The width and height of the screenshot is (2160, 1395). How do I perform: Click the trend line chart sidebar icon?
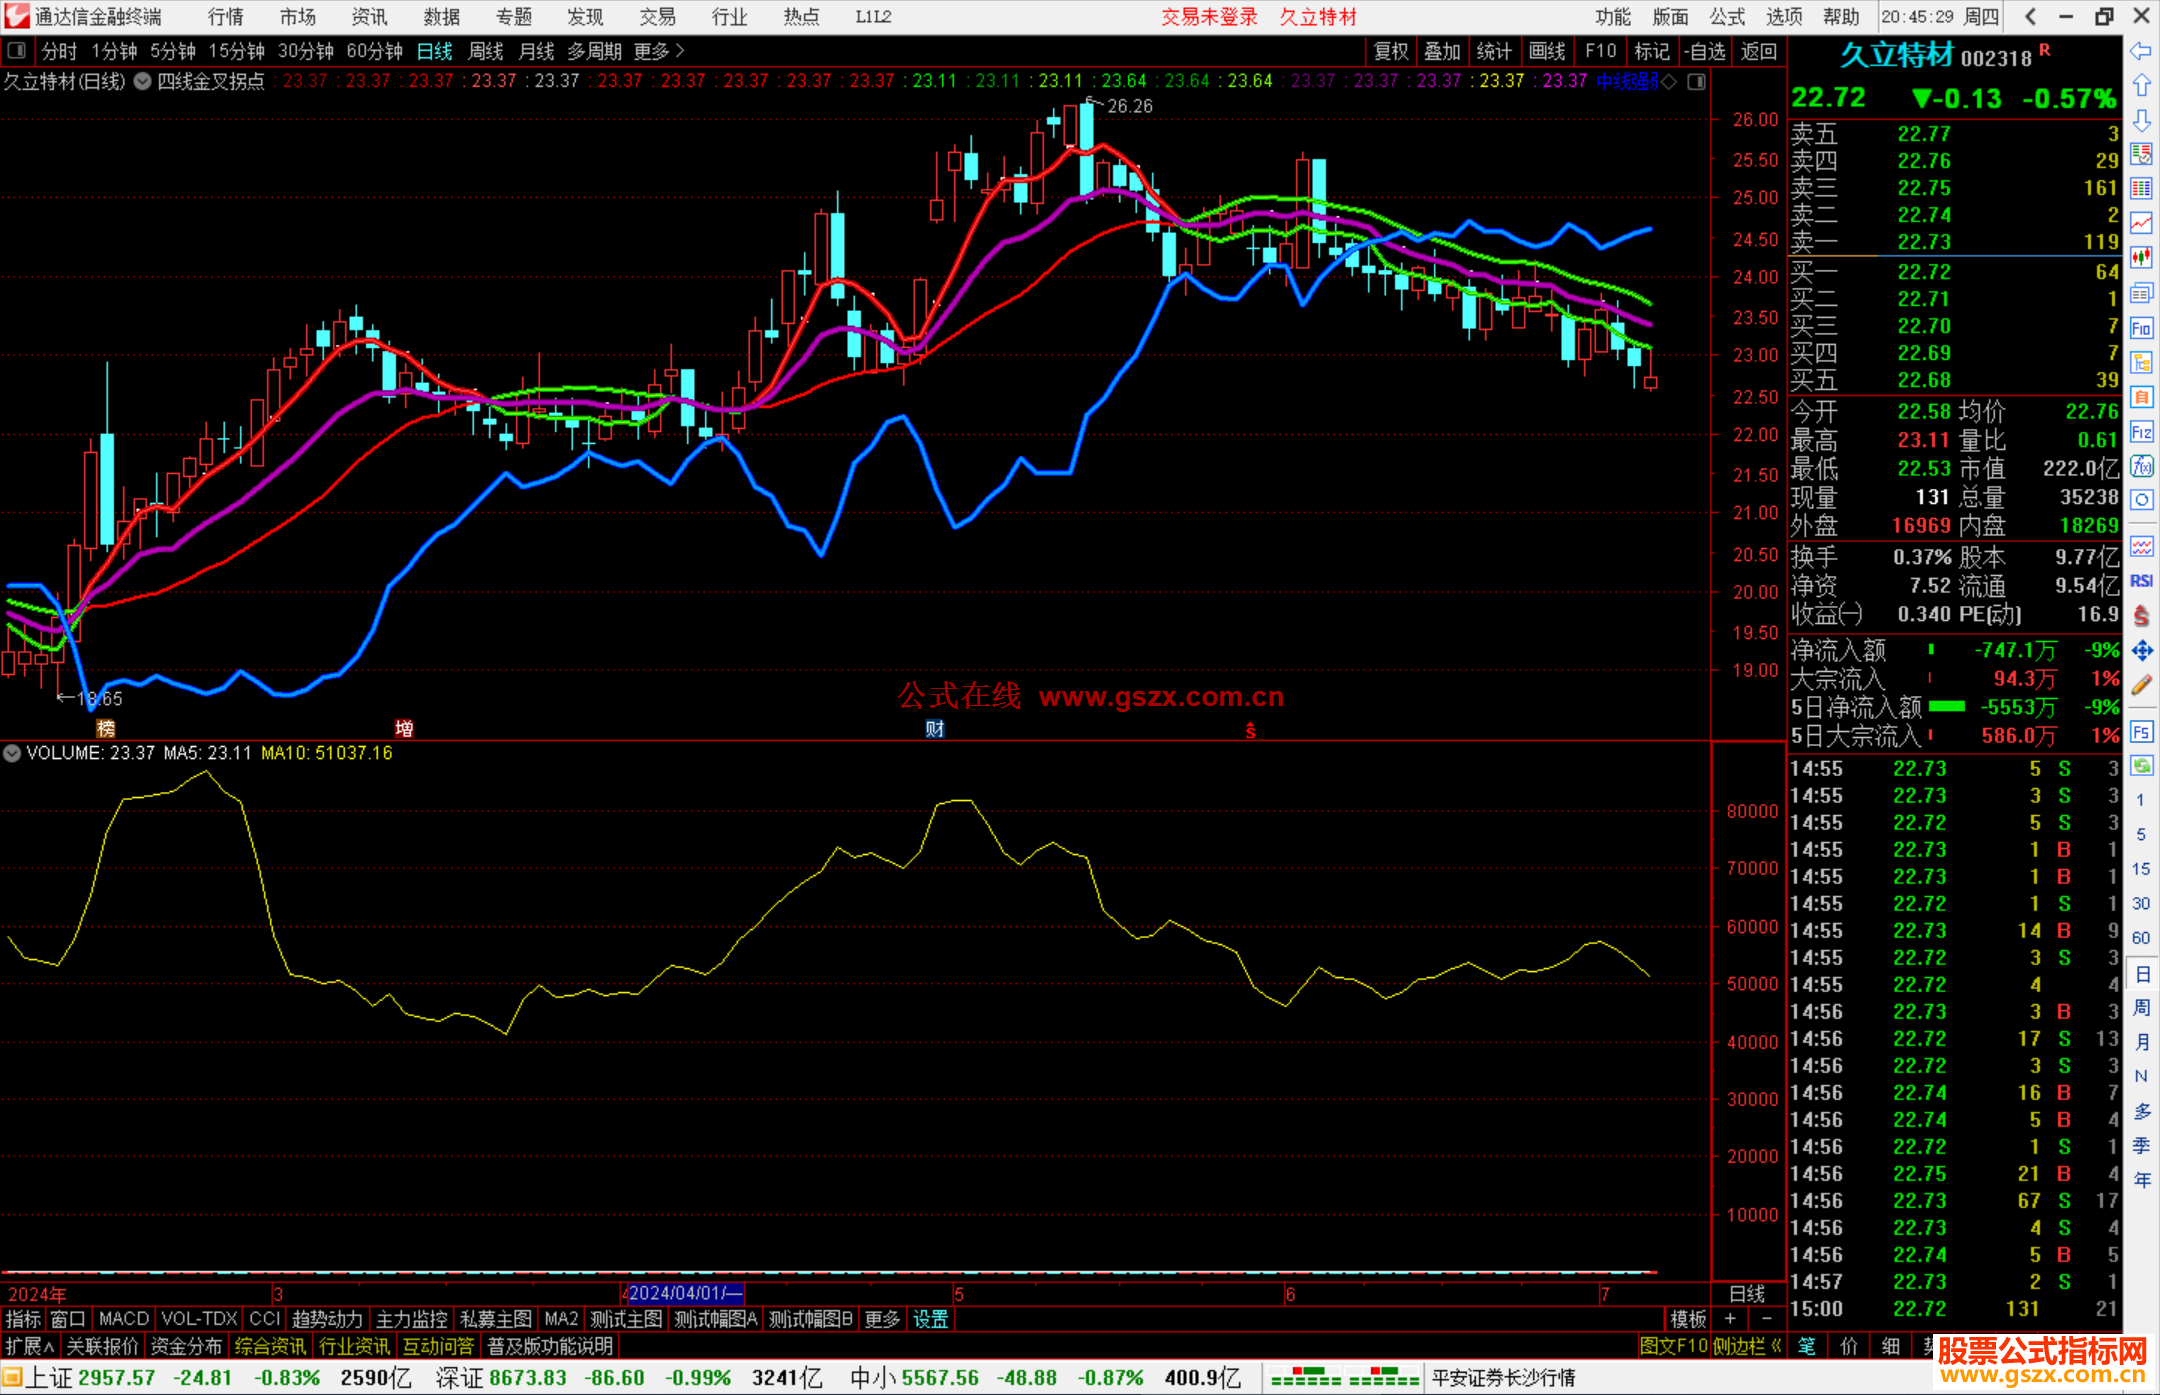[x=2141, y=223]
